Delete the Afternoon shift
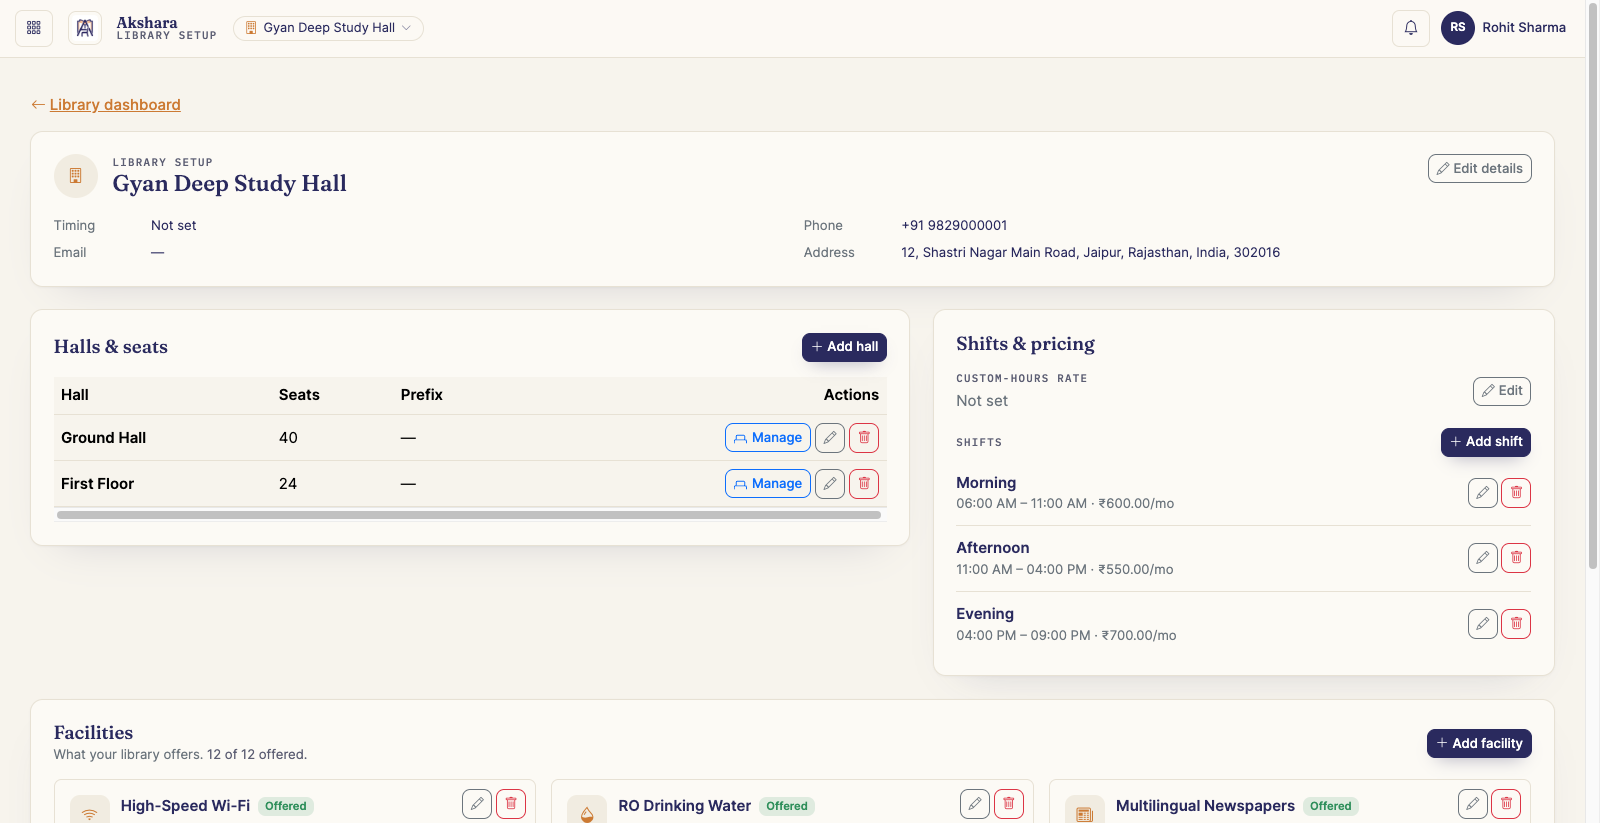Screen dimensions: 1600x823 click(x=1516, y=558)
